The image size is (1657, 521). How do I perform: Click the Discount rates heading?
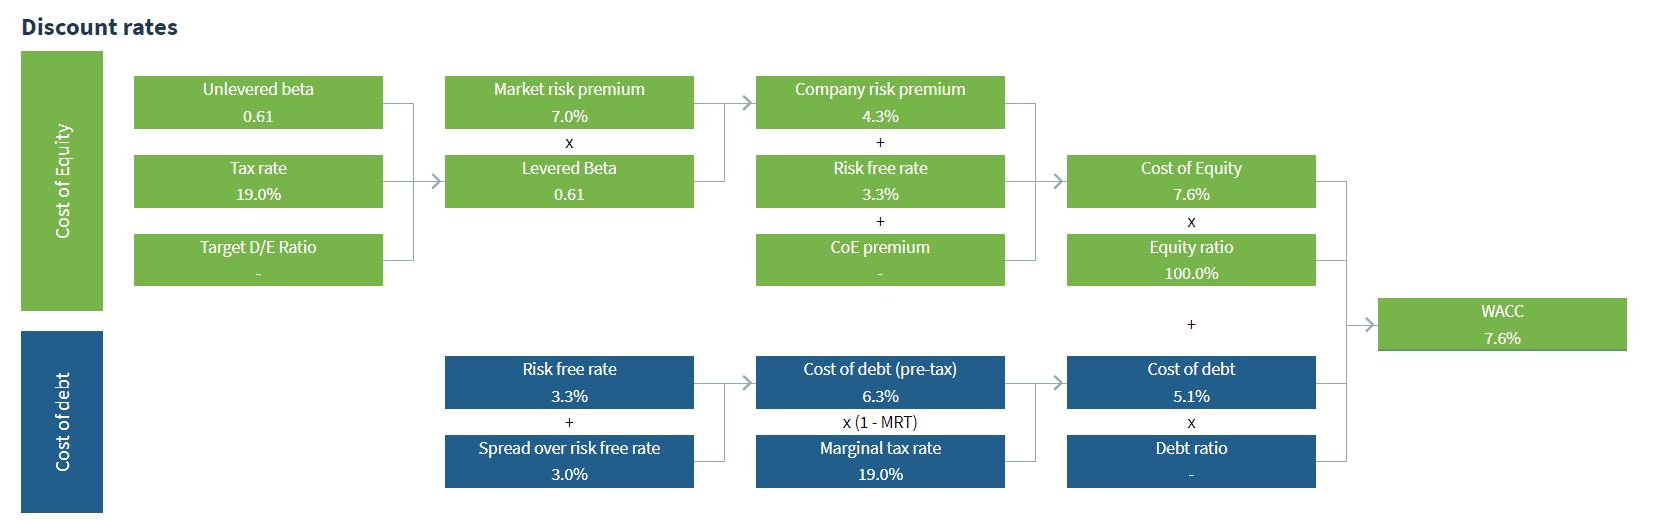(99, 27)
